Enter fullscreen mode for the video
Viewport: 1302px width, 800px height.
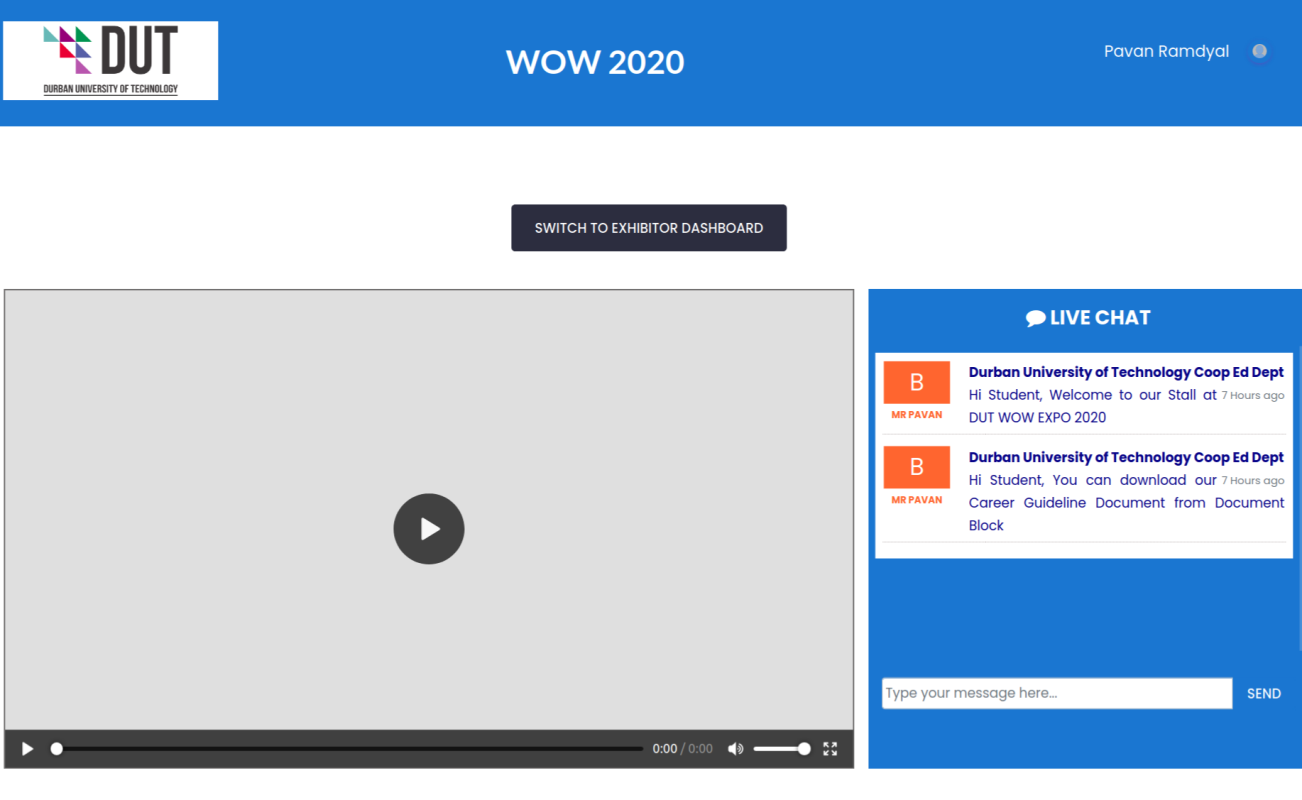(830, 749)
